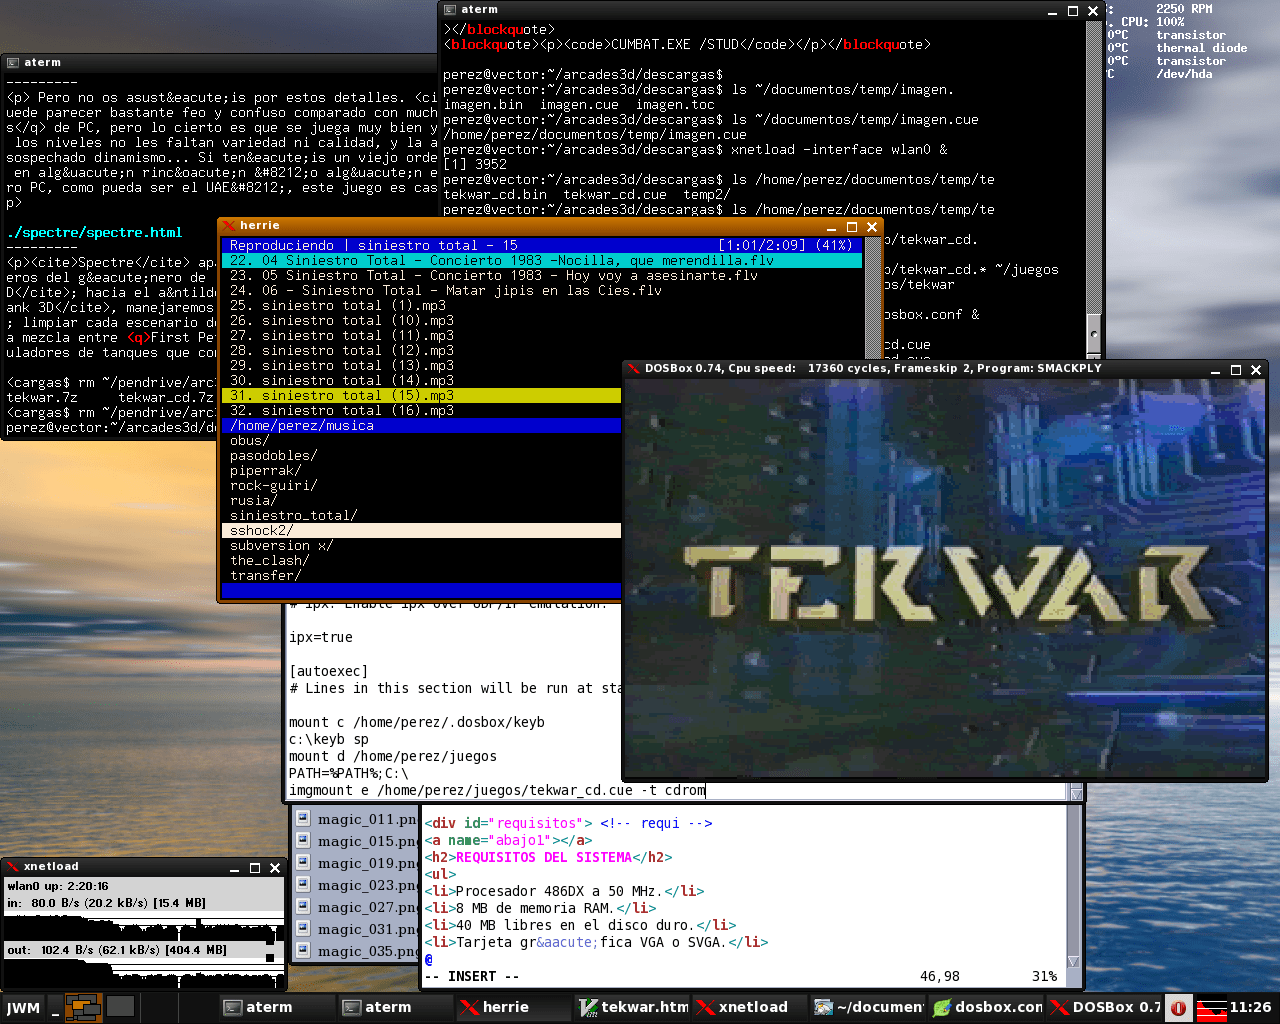
Task: Switch to the first desktop in pager
Action: (x=84, y=1007)
